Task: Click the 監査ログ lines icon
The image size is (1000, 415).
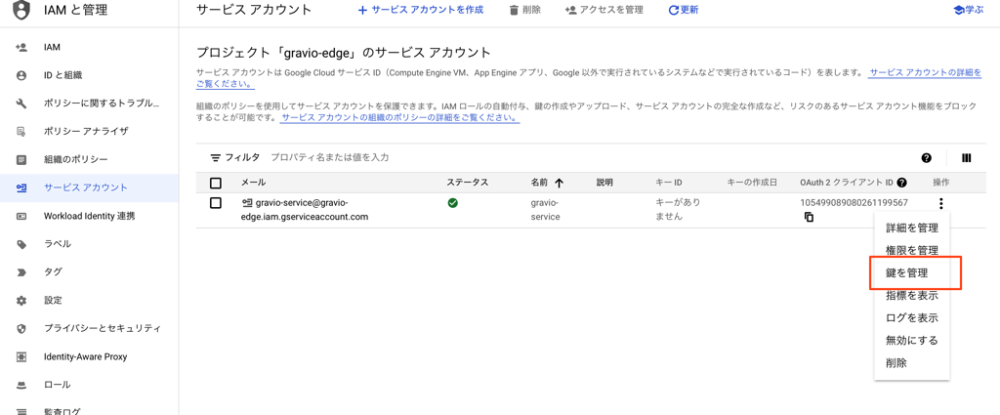Action: 21,412
